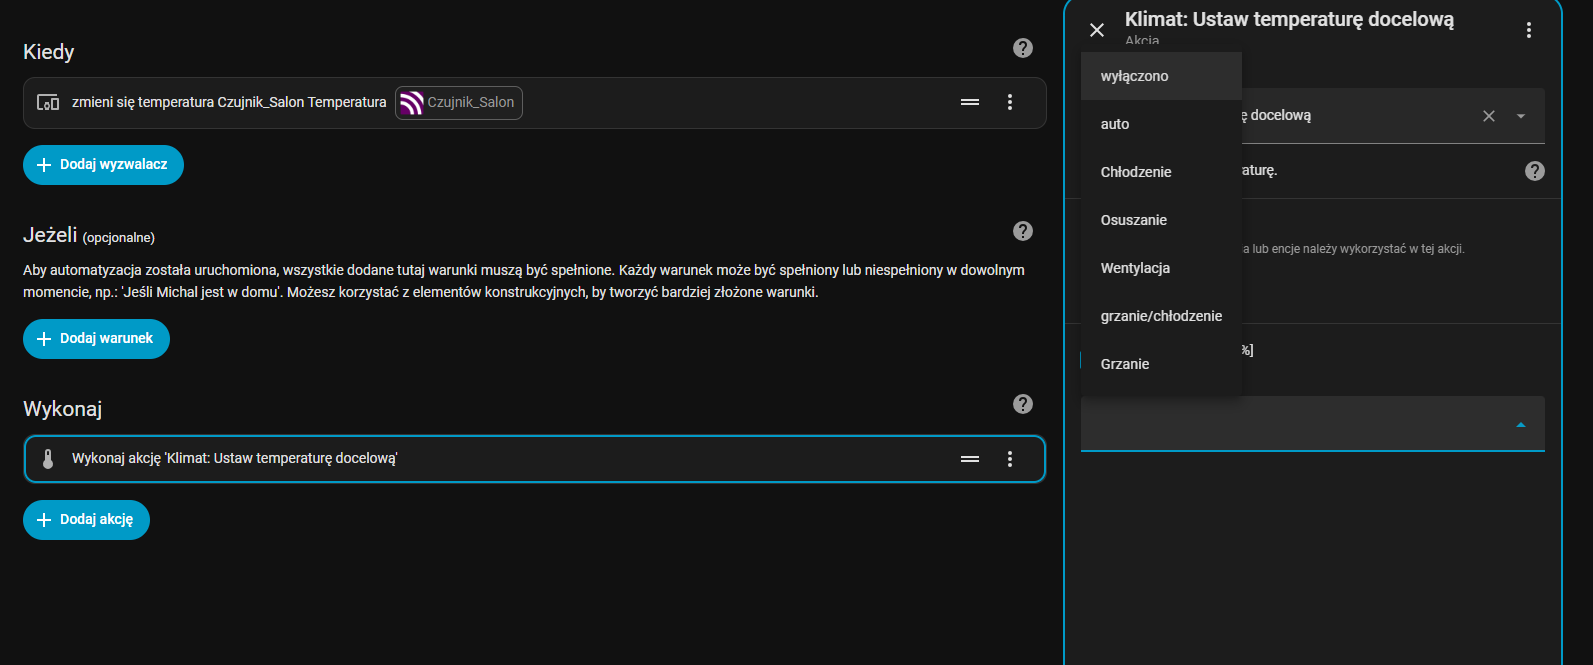Open the side panel overflow menu

pyautogui.click(x=1528, y=30)
